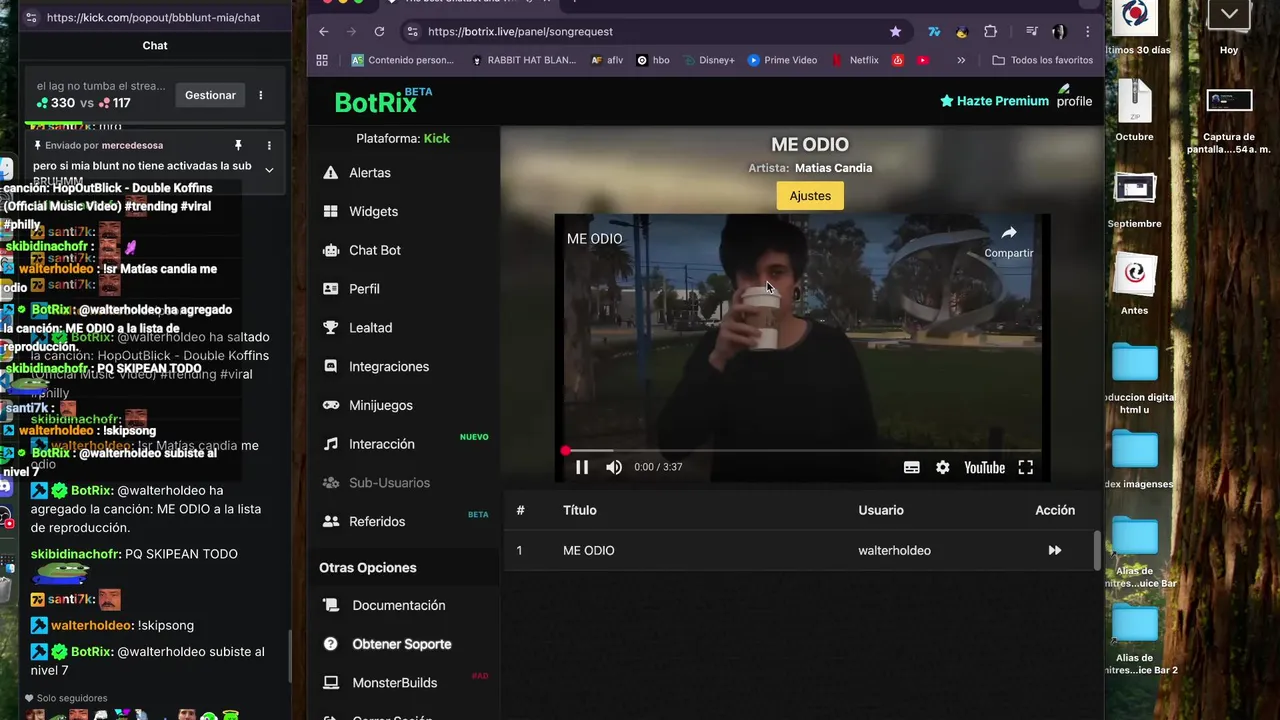Click Gestionar in Kick chat
Image resolution: width=1280 pixels, height=720 pixels.
coord(210,95)
